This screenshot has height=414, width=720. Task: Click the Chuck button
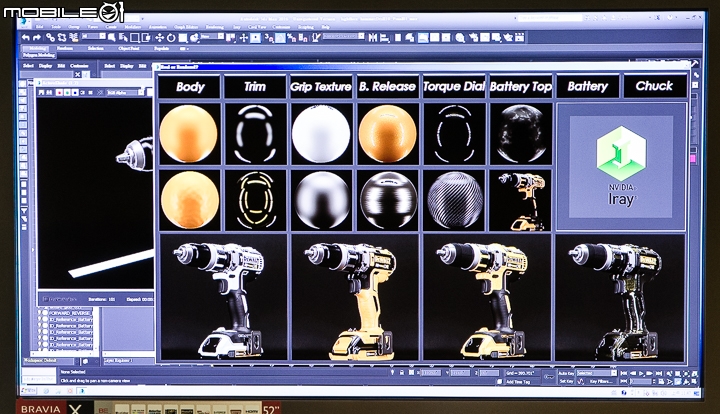pyautogui.click(x=654, y=86)
